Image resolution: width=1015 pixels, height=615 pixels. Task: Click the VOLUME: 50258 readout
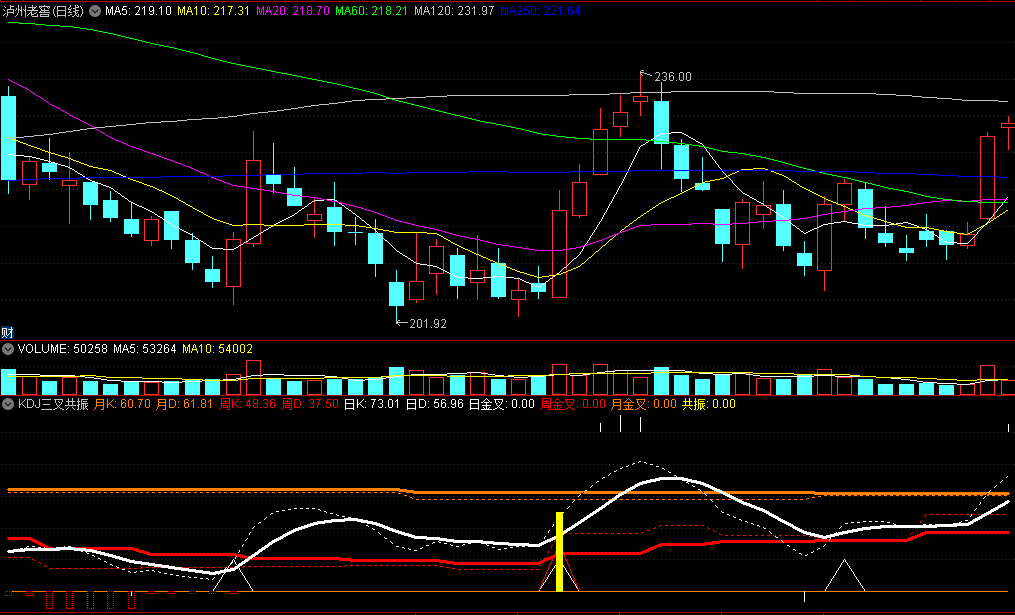tap(63, 349)
